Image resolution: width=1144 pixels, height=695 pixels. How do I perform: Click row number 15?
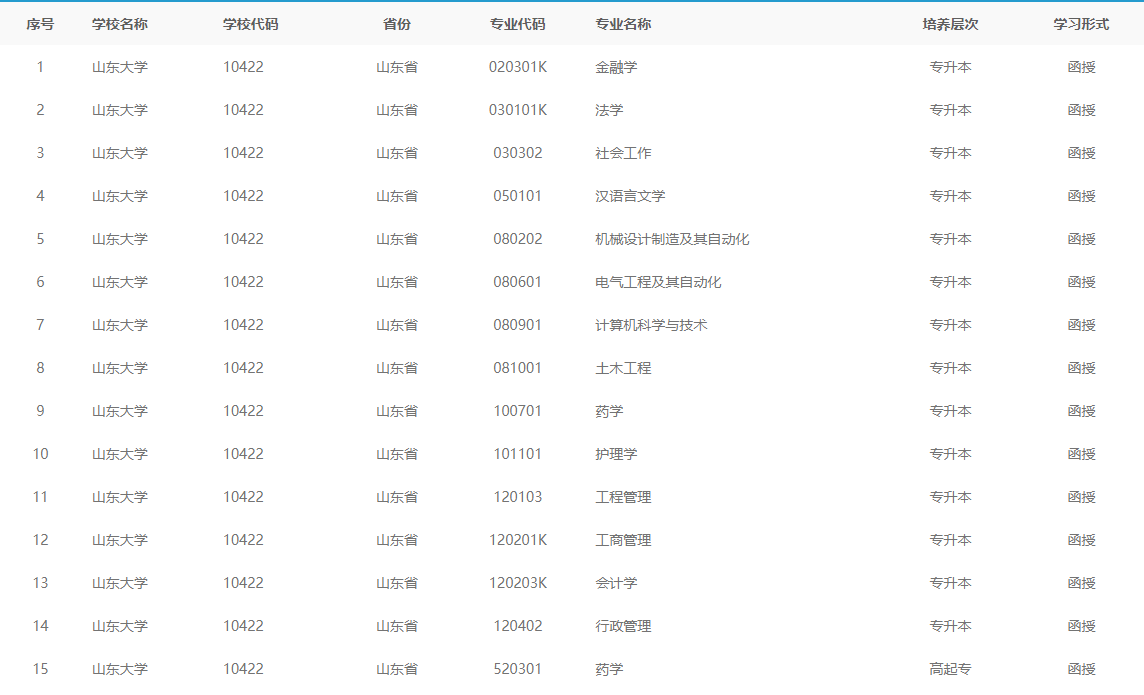pyautogui.click(x=40, y=669)
